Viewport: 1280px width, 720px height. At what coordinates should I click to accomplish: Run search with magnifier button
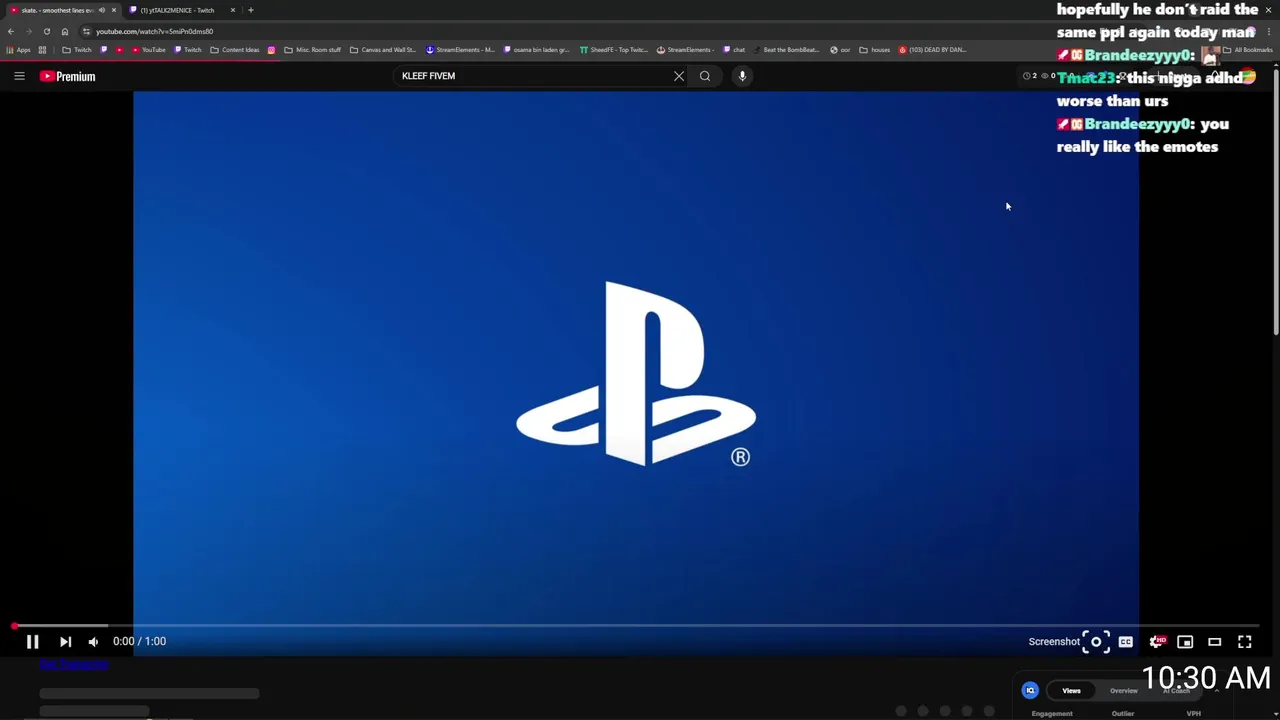tap(705, 76)
